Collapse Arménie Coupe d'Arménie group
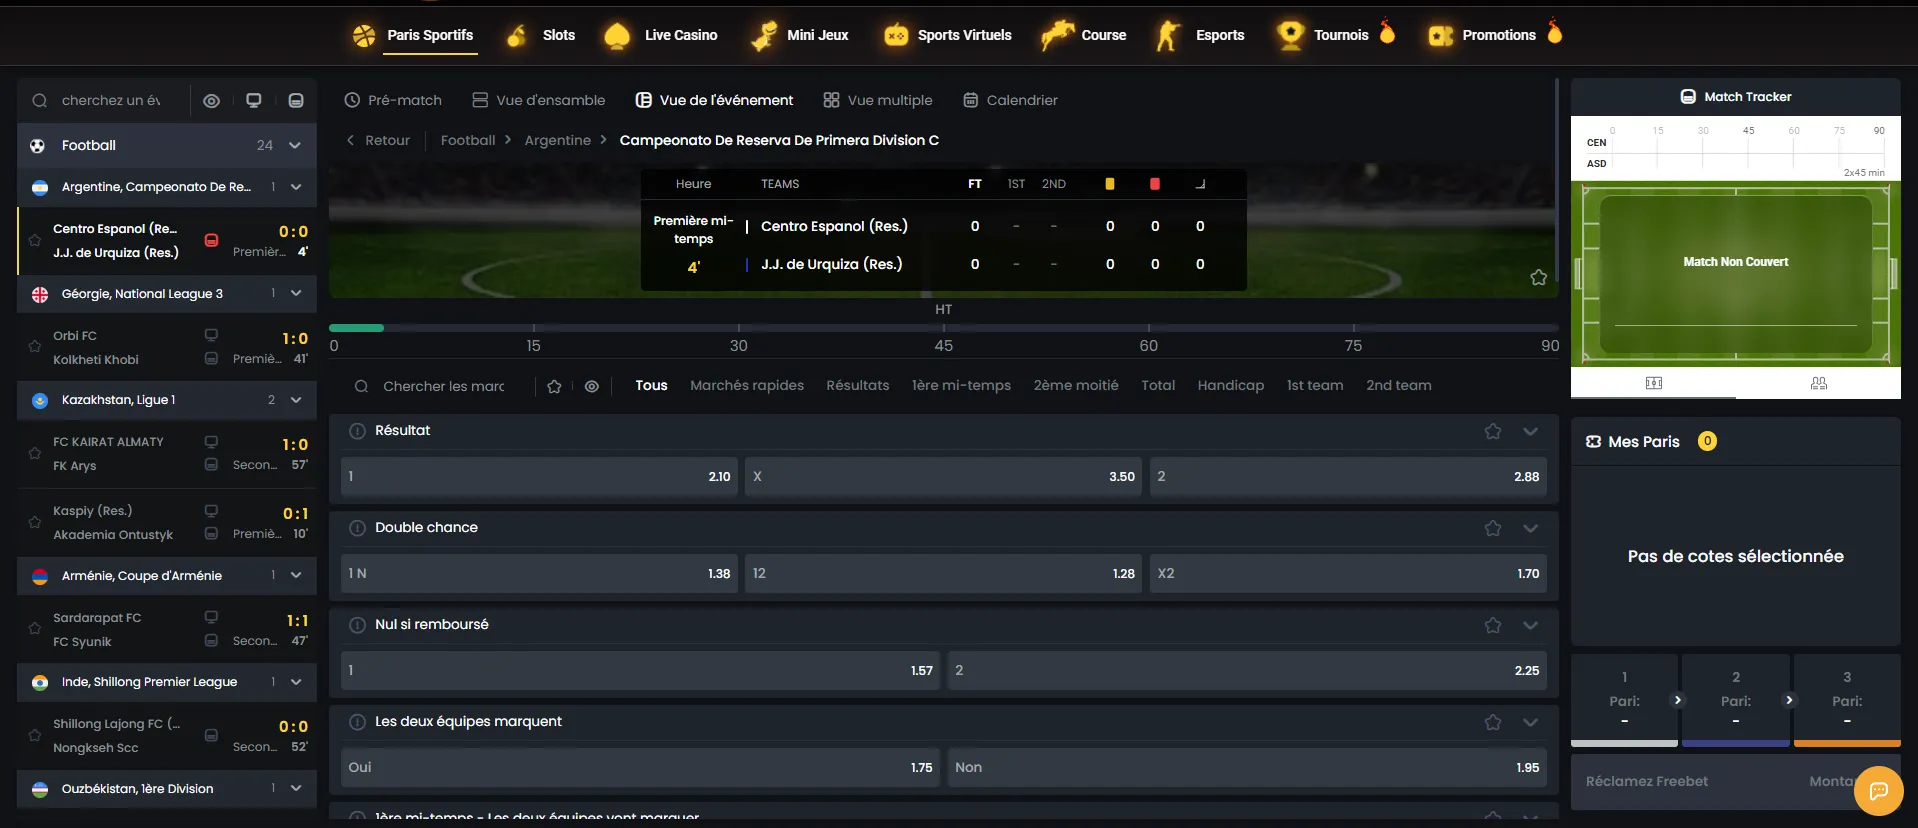This screenshot has width=1918, height=828. click(296, 576)
